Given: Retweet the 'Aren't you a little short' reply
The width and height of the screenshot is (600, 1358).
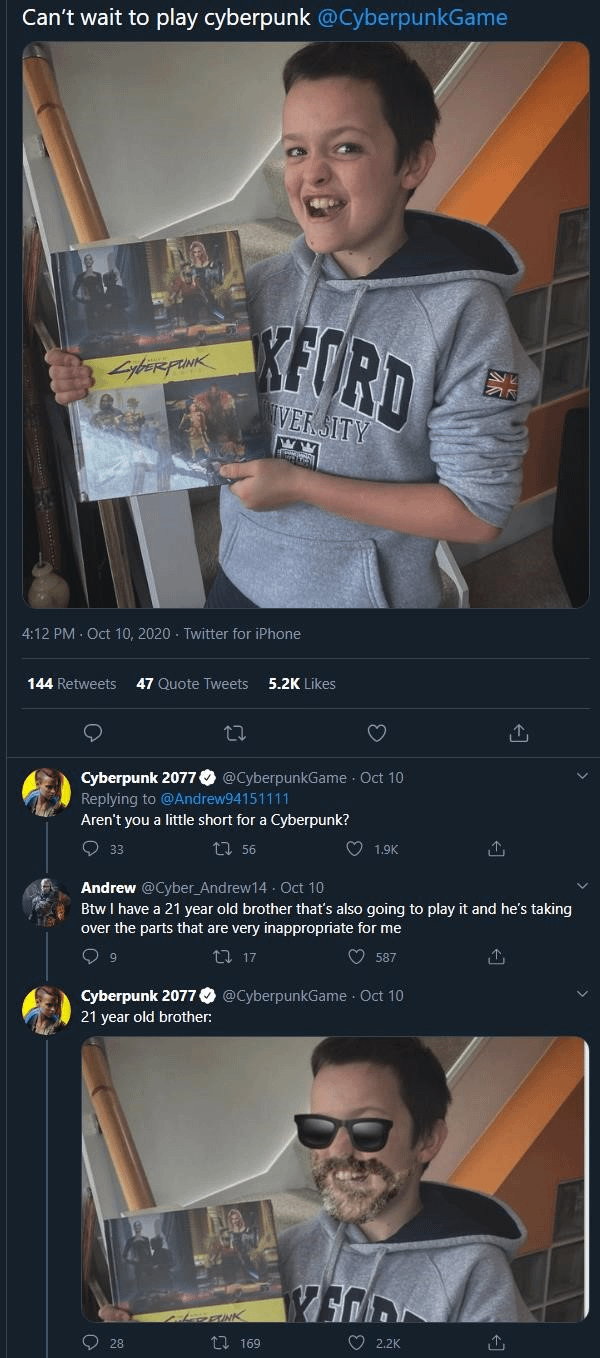Looking at the screenshot, I should pos(224,849).
